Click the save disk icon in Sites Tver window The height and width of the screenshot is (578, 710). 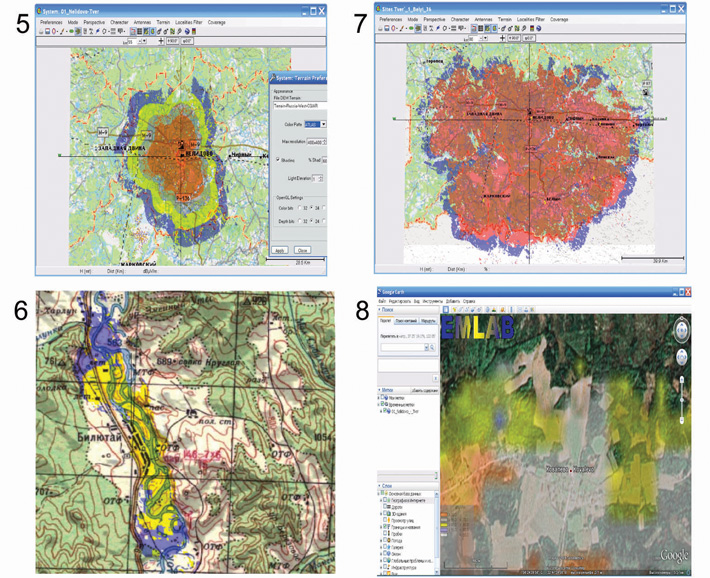tap(387, 28)
